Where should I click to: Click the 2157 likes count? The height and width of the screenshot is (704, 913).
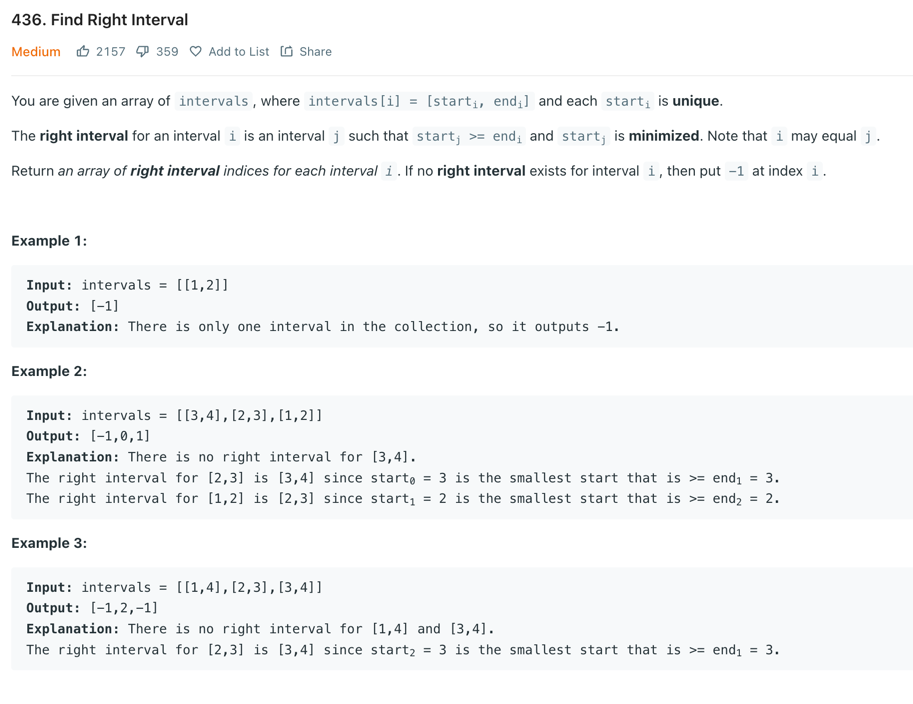point(111,52)
